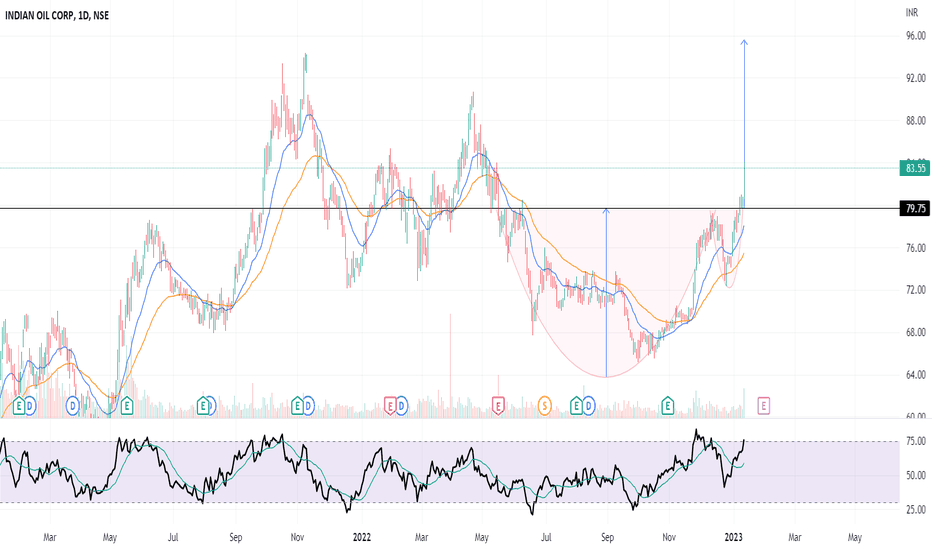Click the 64.00 price axis label
The height and width of the screenshot is (550, 932).
[915, 375]
